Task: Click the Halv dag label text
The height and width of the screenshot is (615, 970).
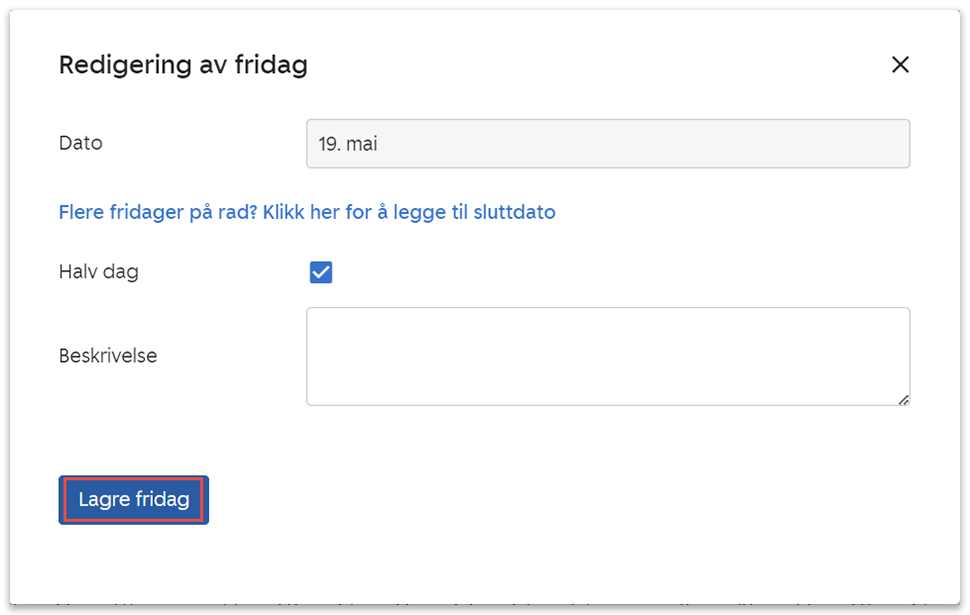Action: (x=99, y=272)
